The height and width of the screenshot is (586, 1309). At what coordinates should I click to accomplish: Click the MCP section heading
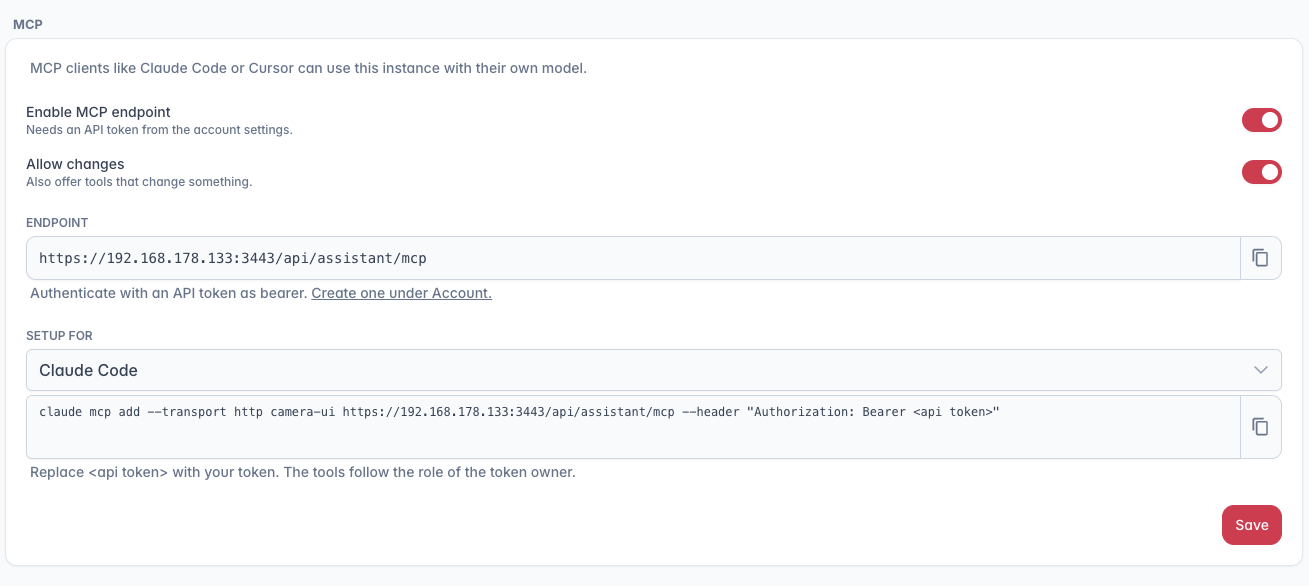tap(28, 23)
